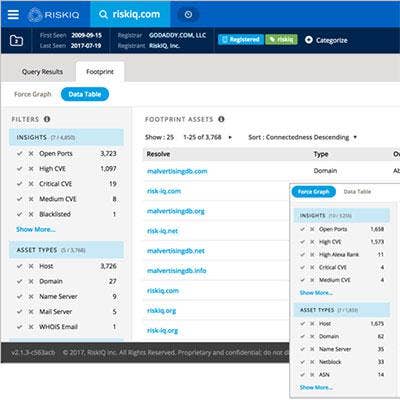400x400 pixels.
Task: Include High CVE with its checkmark
Action: [20, 169]
